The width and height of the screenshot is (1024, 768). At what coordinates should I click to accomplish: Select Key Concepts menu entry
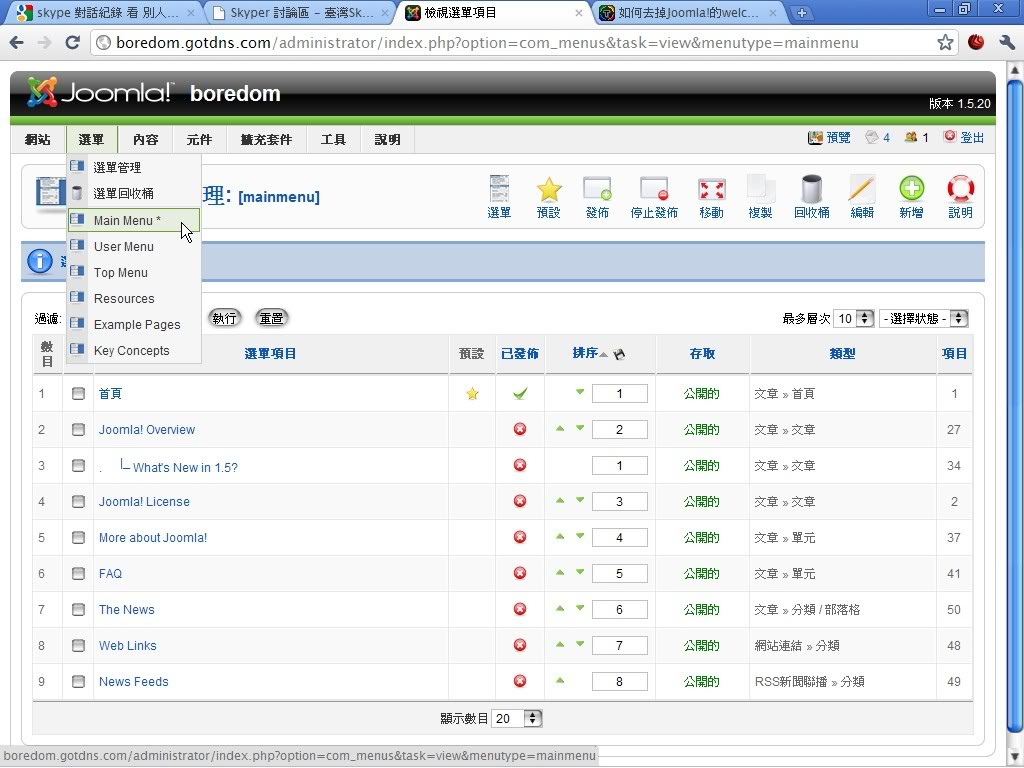(134, 351)
